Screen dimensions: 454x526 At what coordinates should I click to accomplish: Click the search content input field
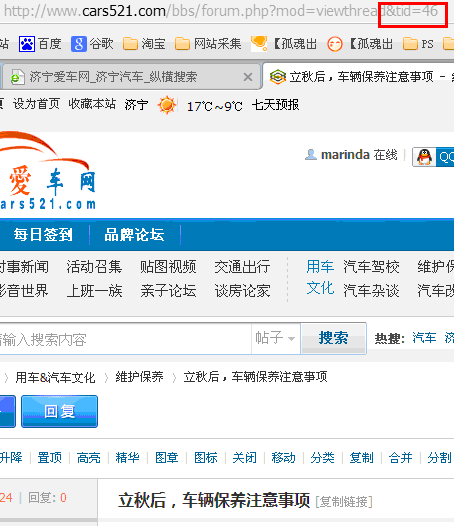tap(125, 339)
